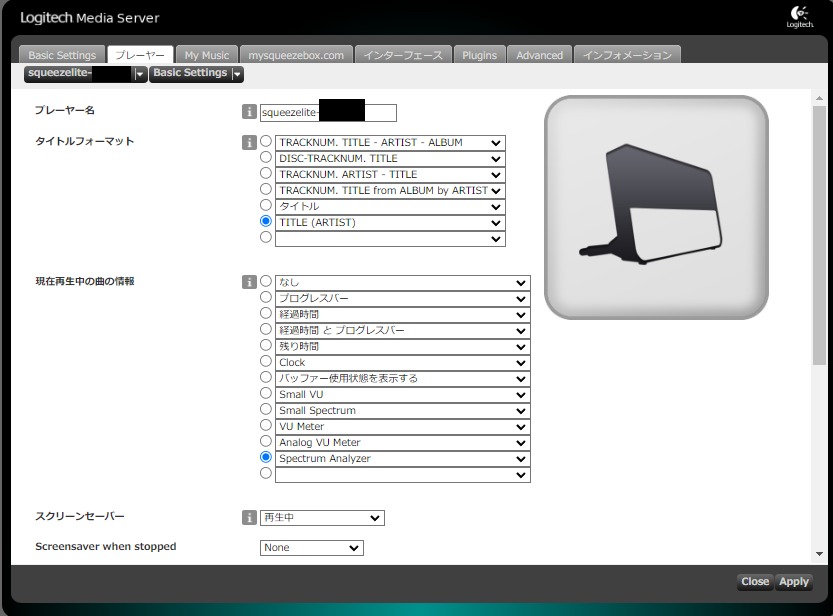Screen dimensions: 833x616
Task: Switch to the mysqueezebox.com tab
Action: click(296, 55)
